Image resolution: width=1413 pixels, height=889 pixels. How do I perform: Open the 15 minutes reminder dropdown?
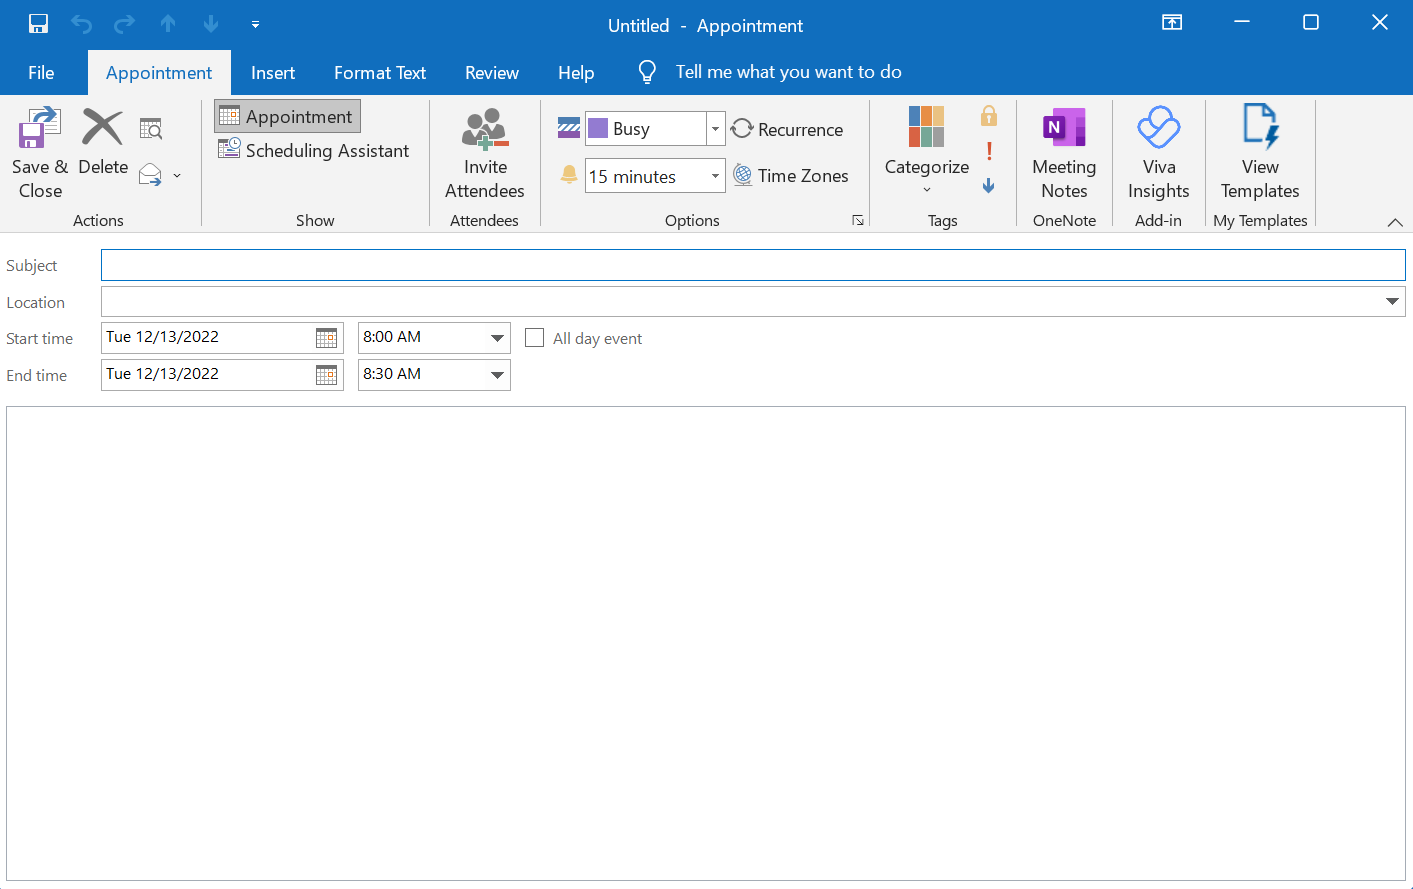[715, 176]
